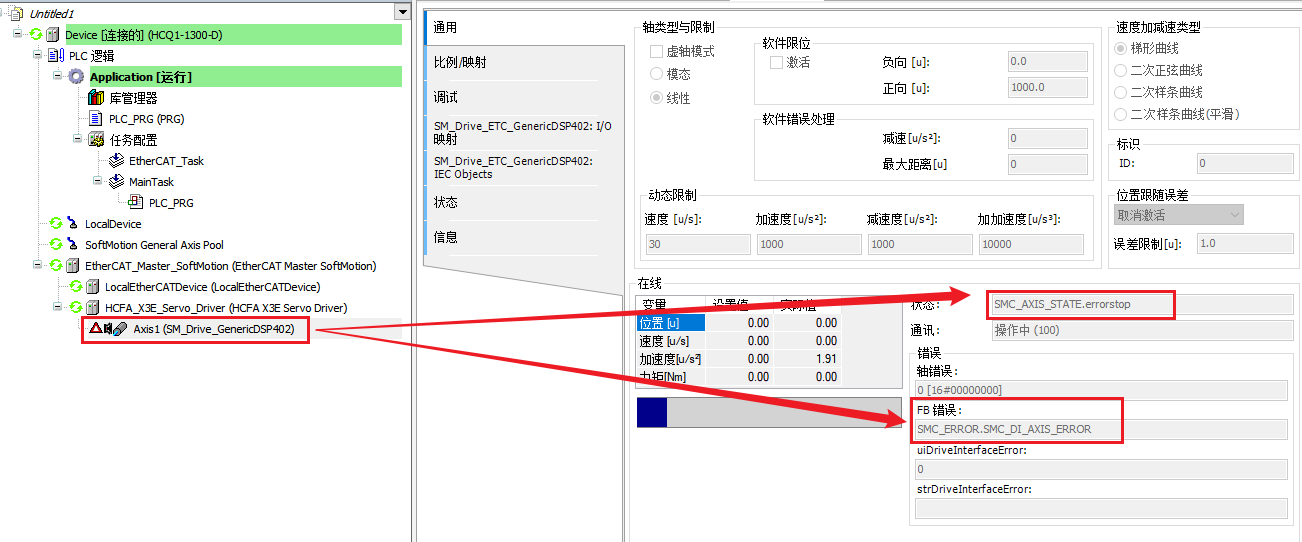Open the position following error dropdown
The height and width of the screenshot is (542, 1302).
pos(1179,215)
